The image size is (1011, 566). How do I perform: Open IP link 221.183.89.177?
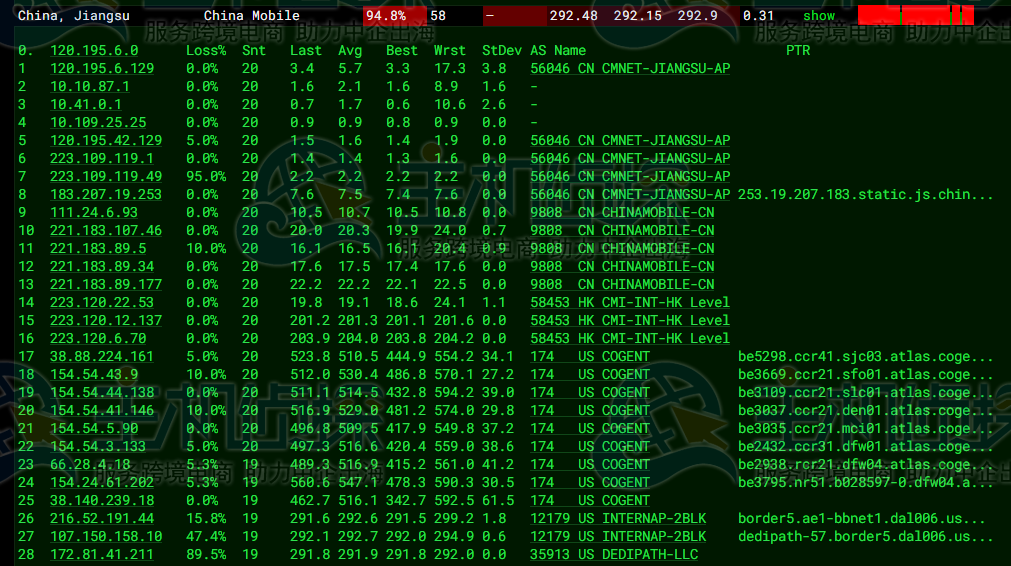click(x=106, y=285)
